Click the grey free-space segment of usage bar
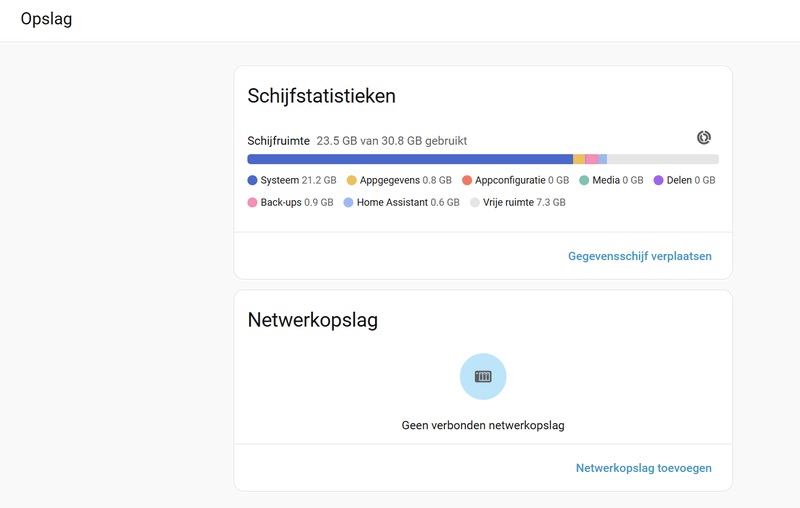This screenshot has height=508, width=800. pos(663,159)
